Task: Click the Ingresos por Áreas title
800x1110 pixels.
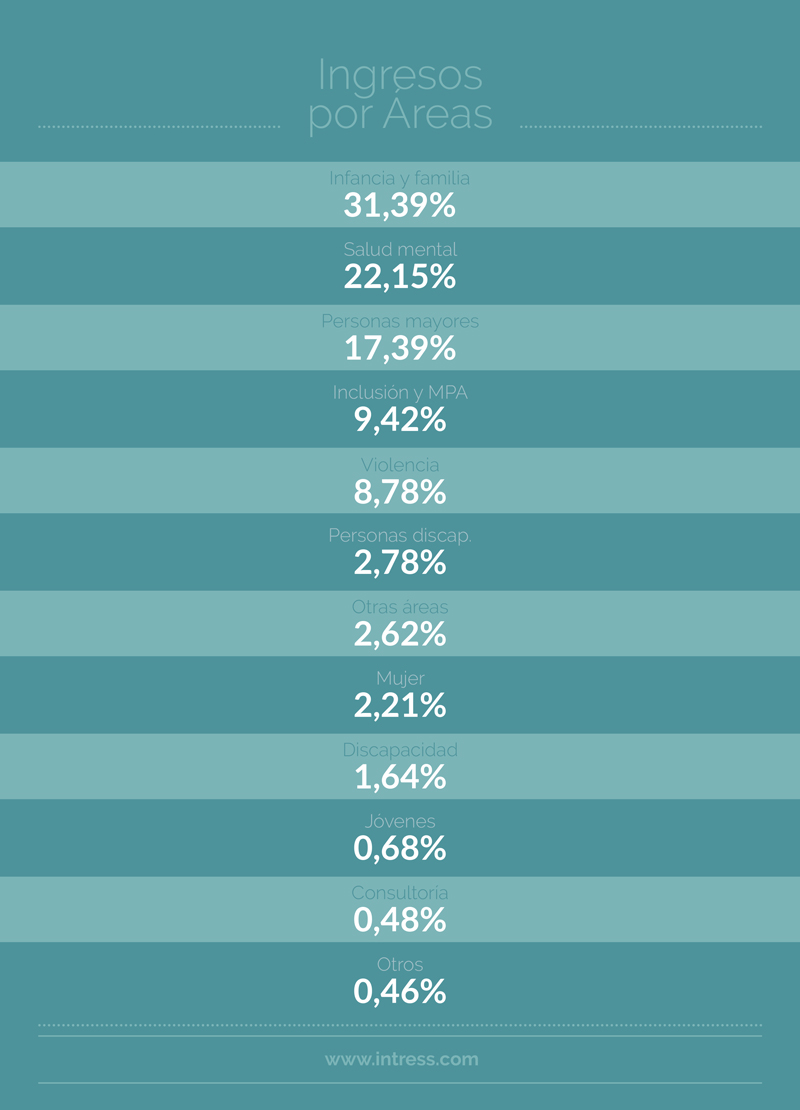Action: click(400, 95)
